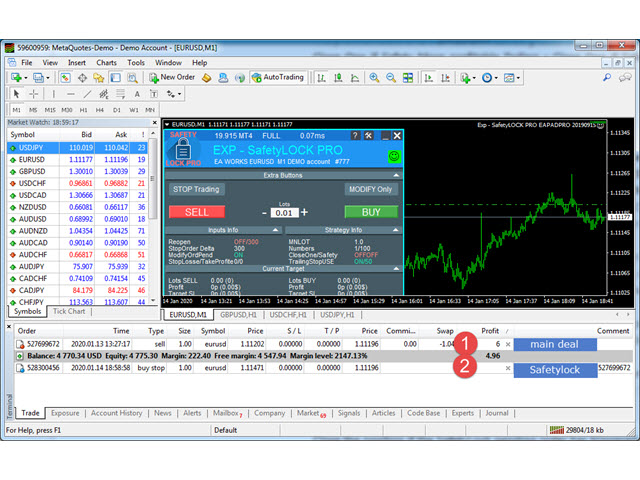
Task: Switch chart to H4 timeframe
Action: (100, 110)
